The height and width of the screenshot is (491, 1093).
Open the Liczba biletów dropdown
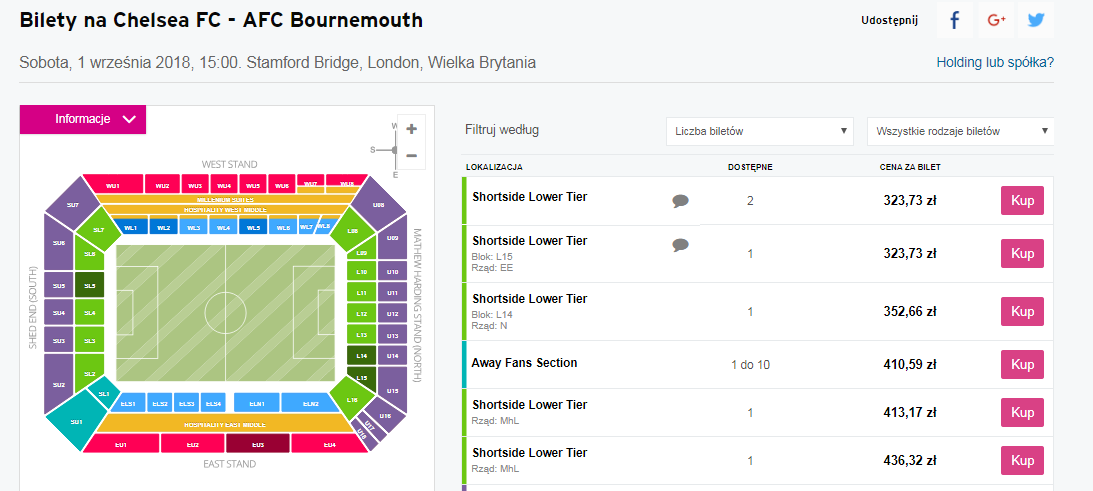(x=759, y=131)
